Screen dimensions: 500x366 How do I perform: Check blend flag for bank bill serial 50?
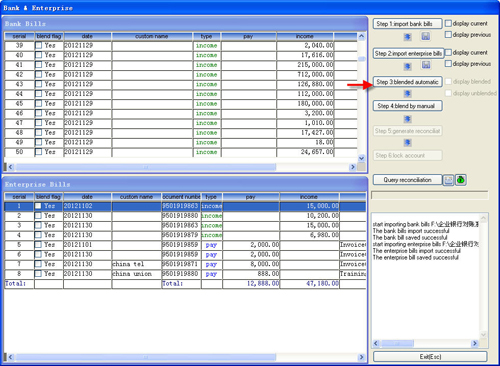tap(39, 152)
